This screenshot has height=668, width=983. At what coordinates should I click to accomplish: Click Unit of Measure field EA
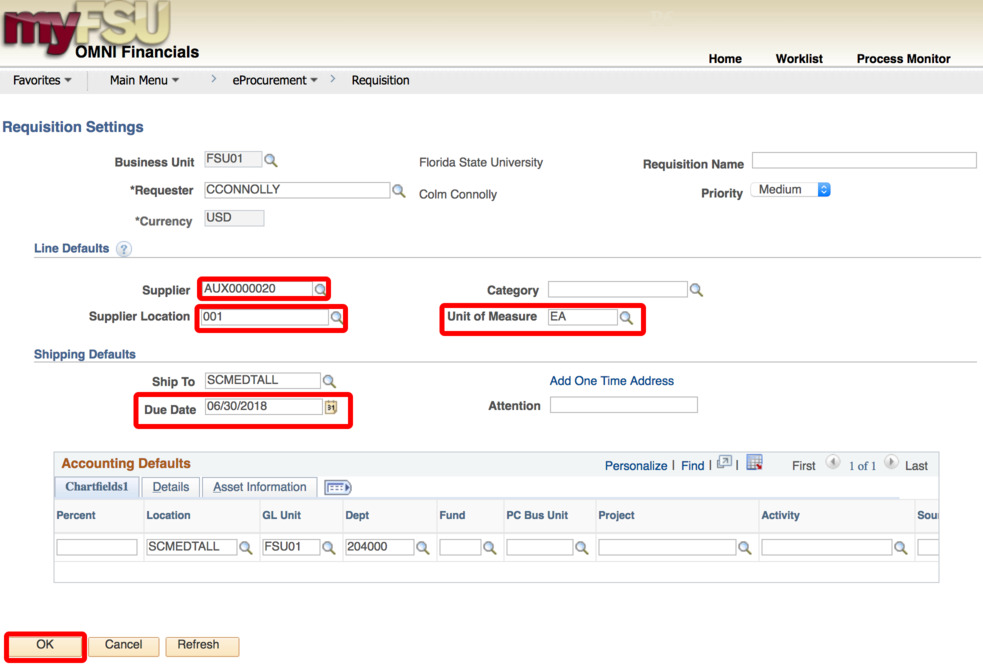click(x=582, y=316)
